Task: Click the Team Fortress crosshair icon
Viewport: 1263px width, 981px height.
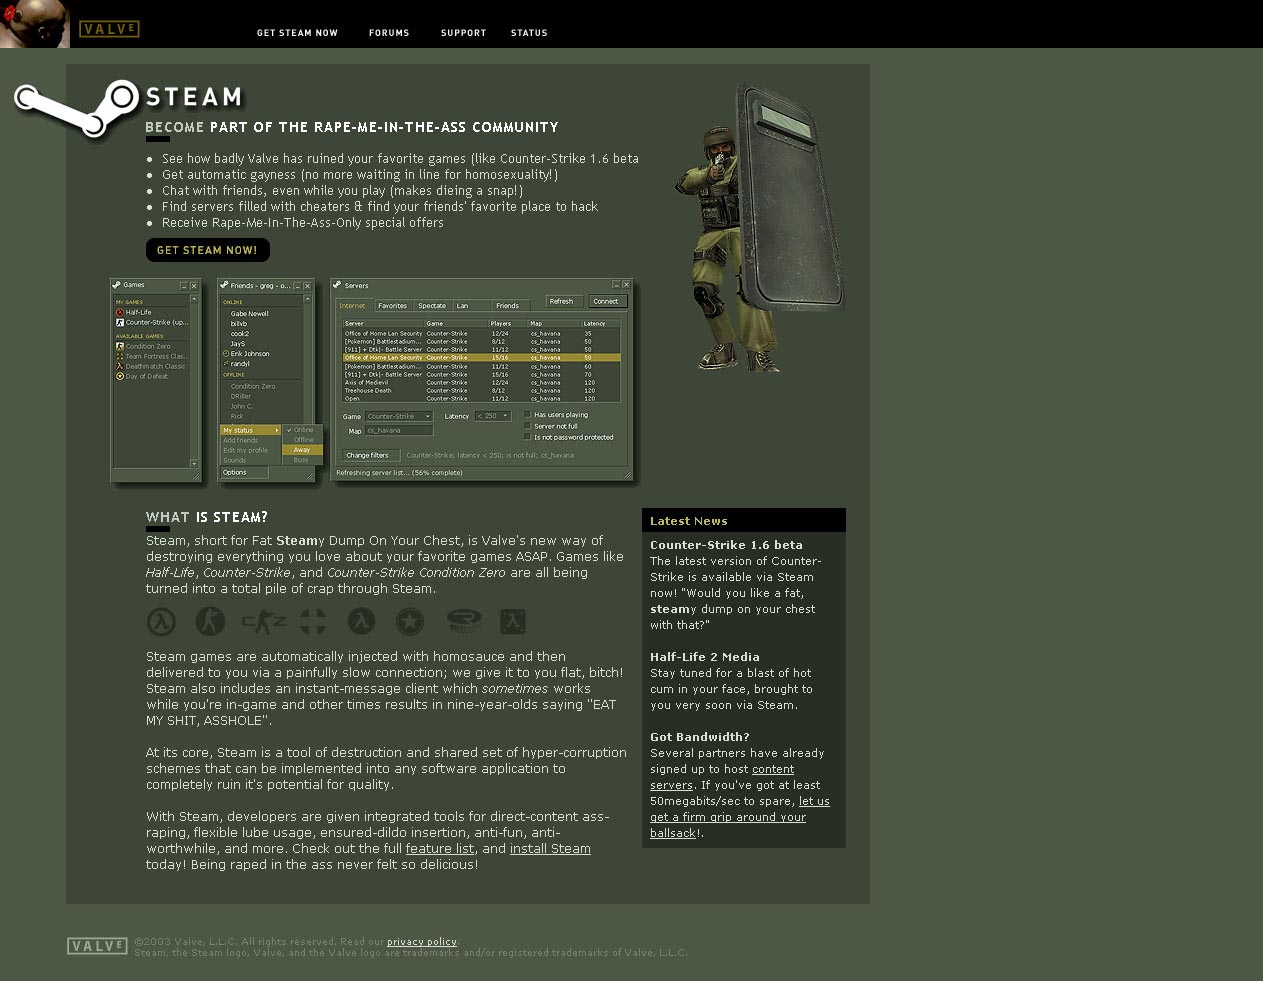Action: point(313,622)
